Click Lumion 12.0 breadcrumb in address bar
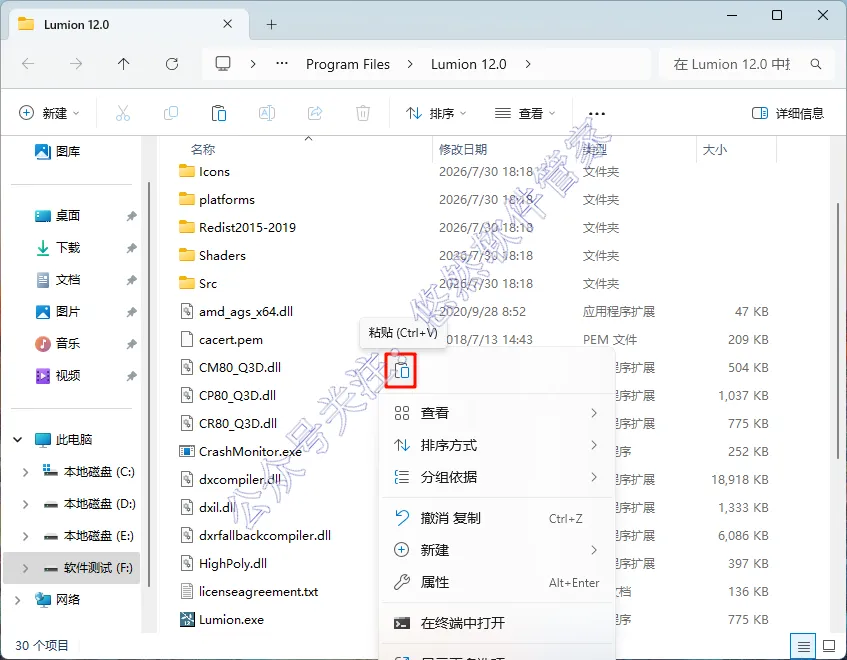 [468, 64]
